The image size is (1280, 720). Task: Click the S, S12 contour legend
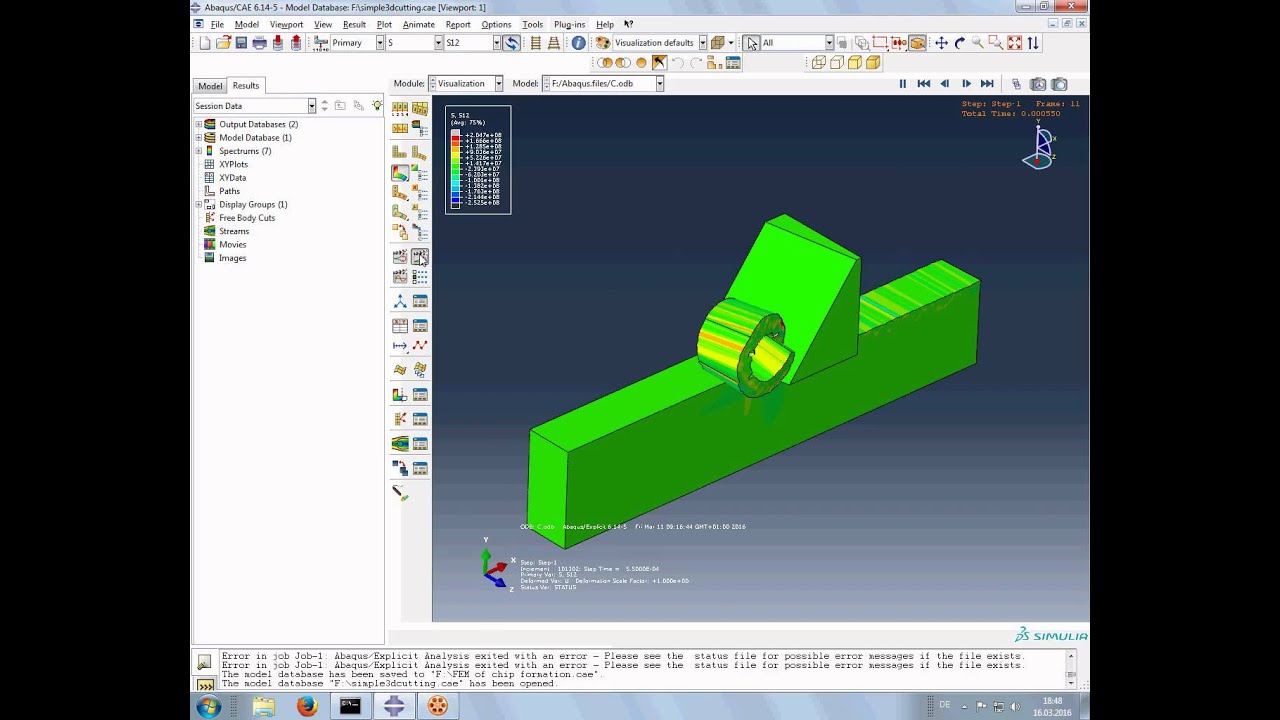pos(478,159)
